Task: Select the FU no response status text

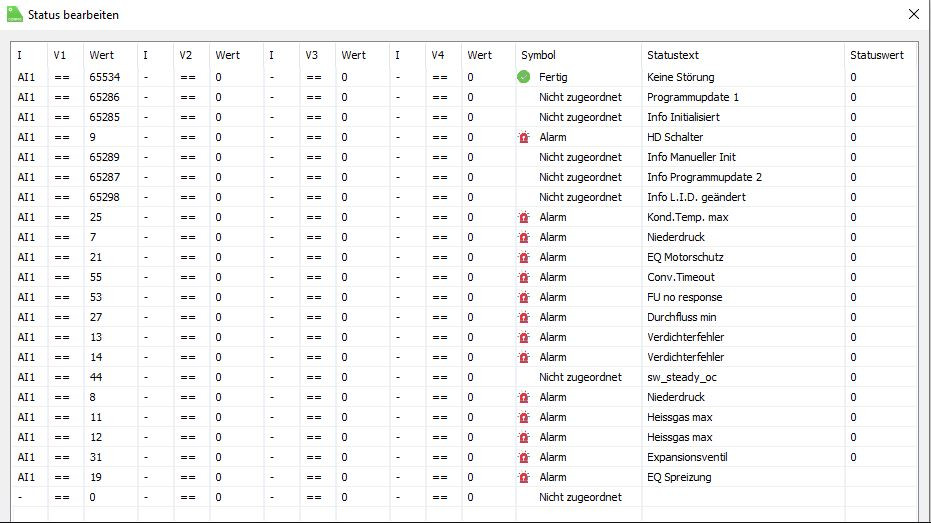Action: 685,297
